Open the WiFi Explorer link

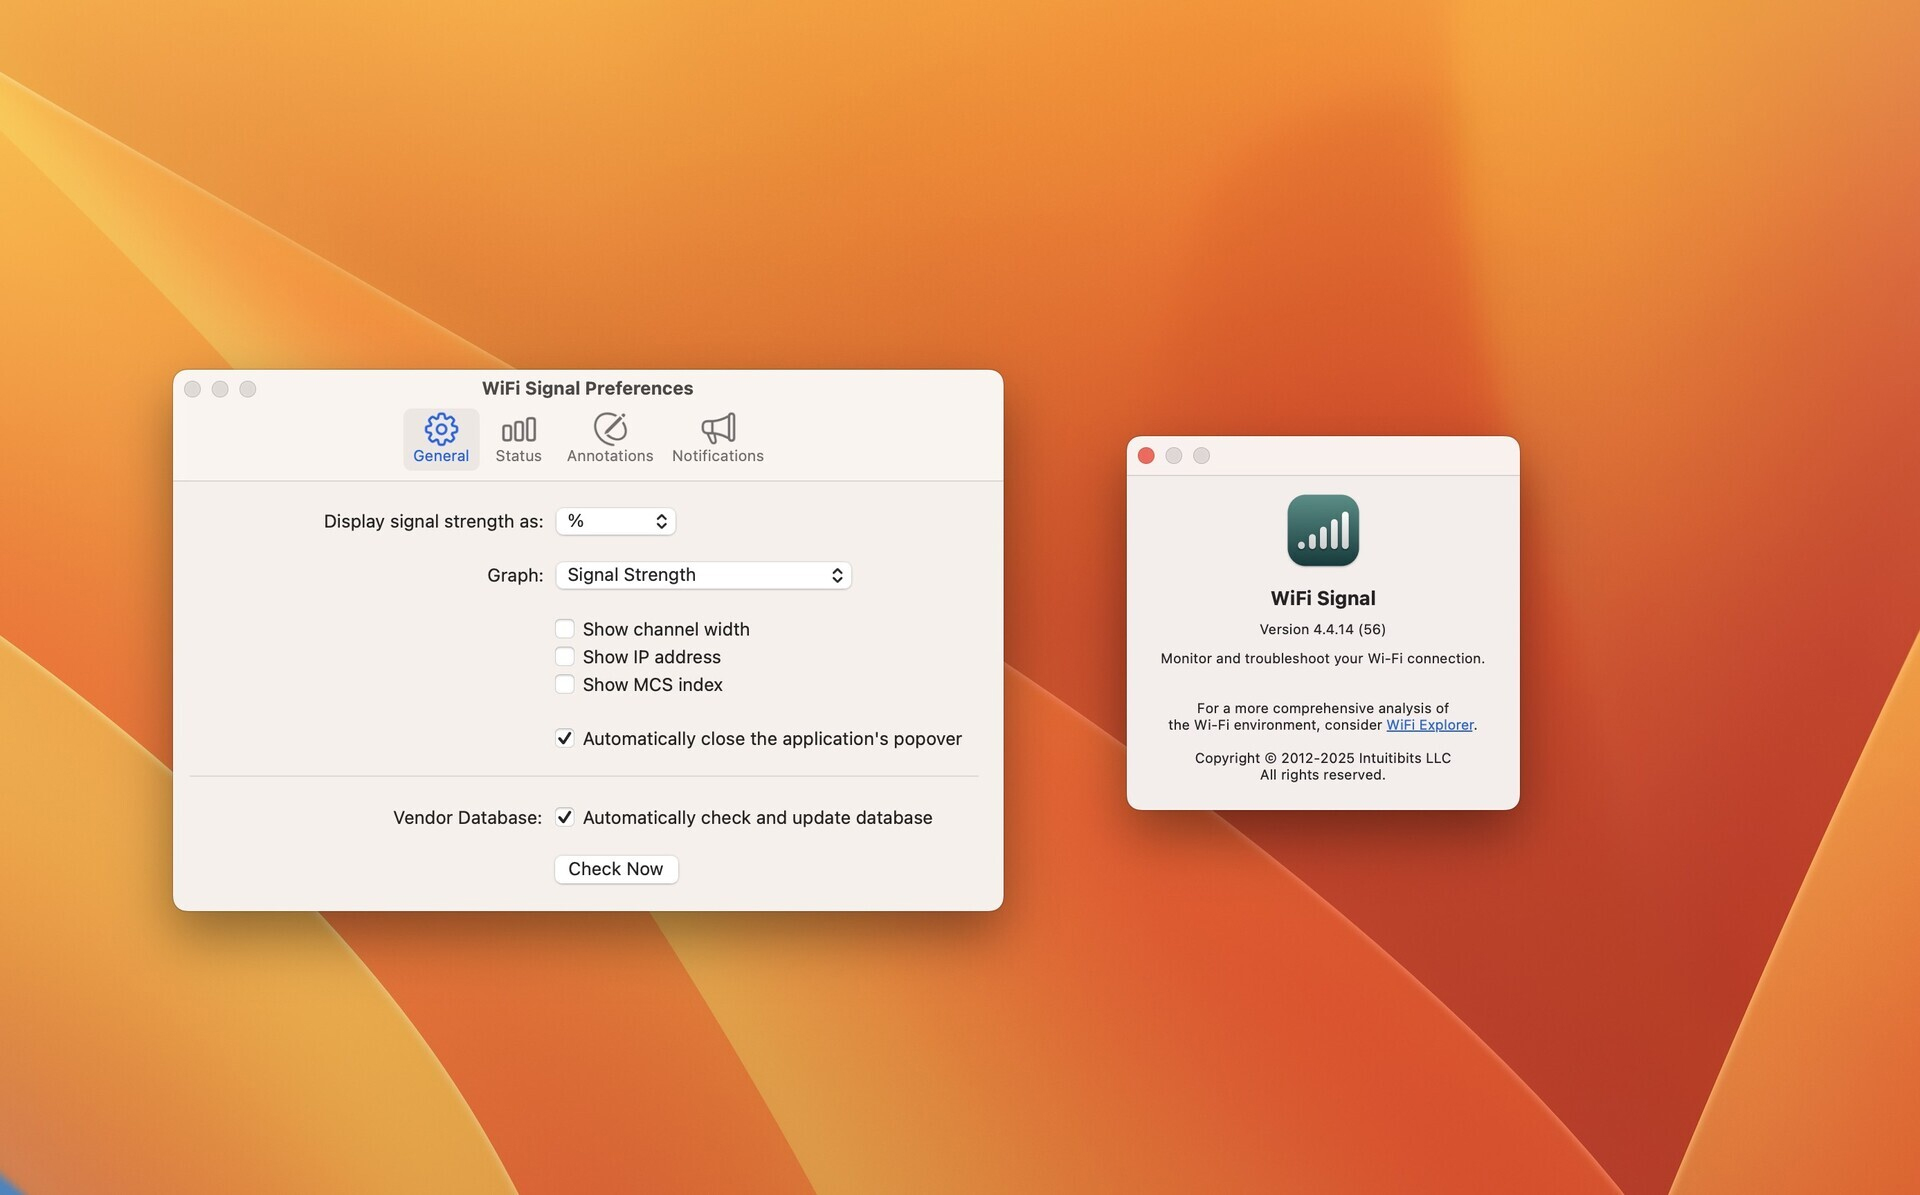1429,725
